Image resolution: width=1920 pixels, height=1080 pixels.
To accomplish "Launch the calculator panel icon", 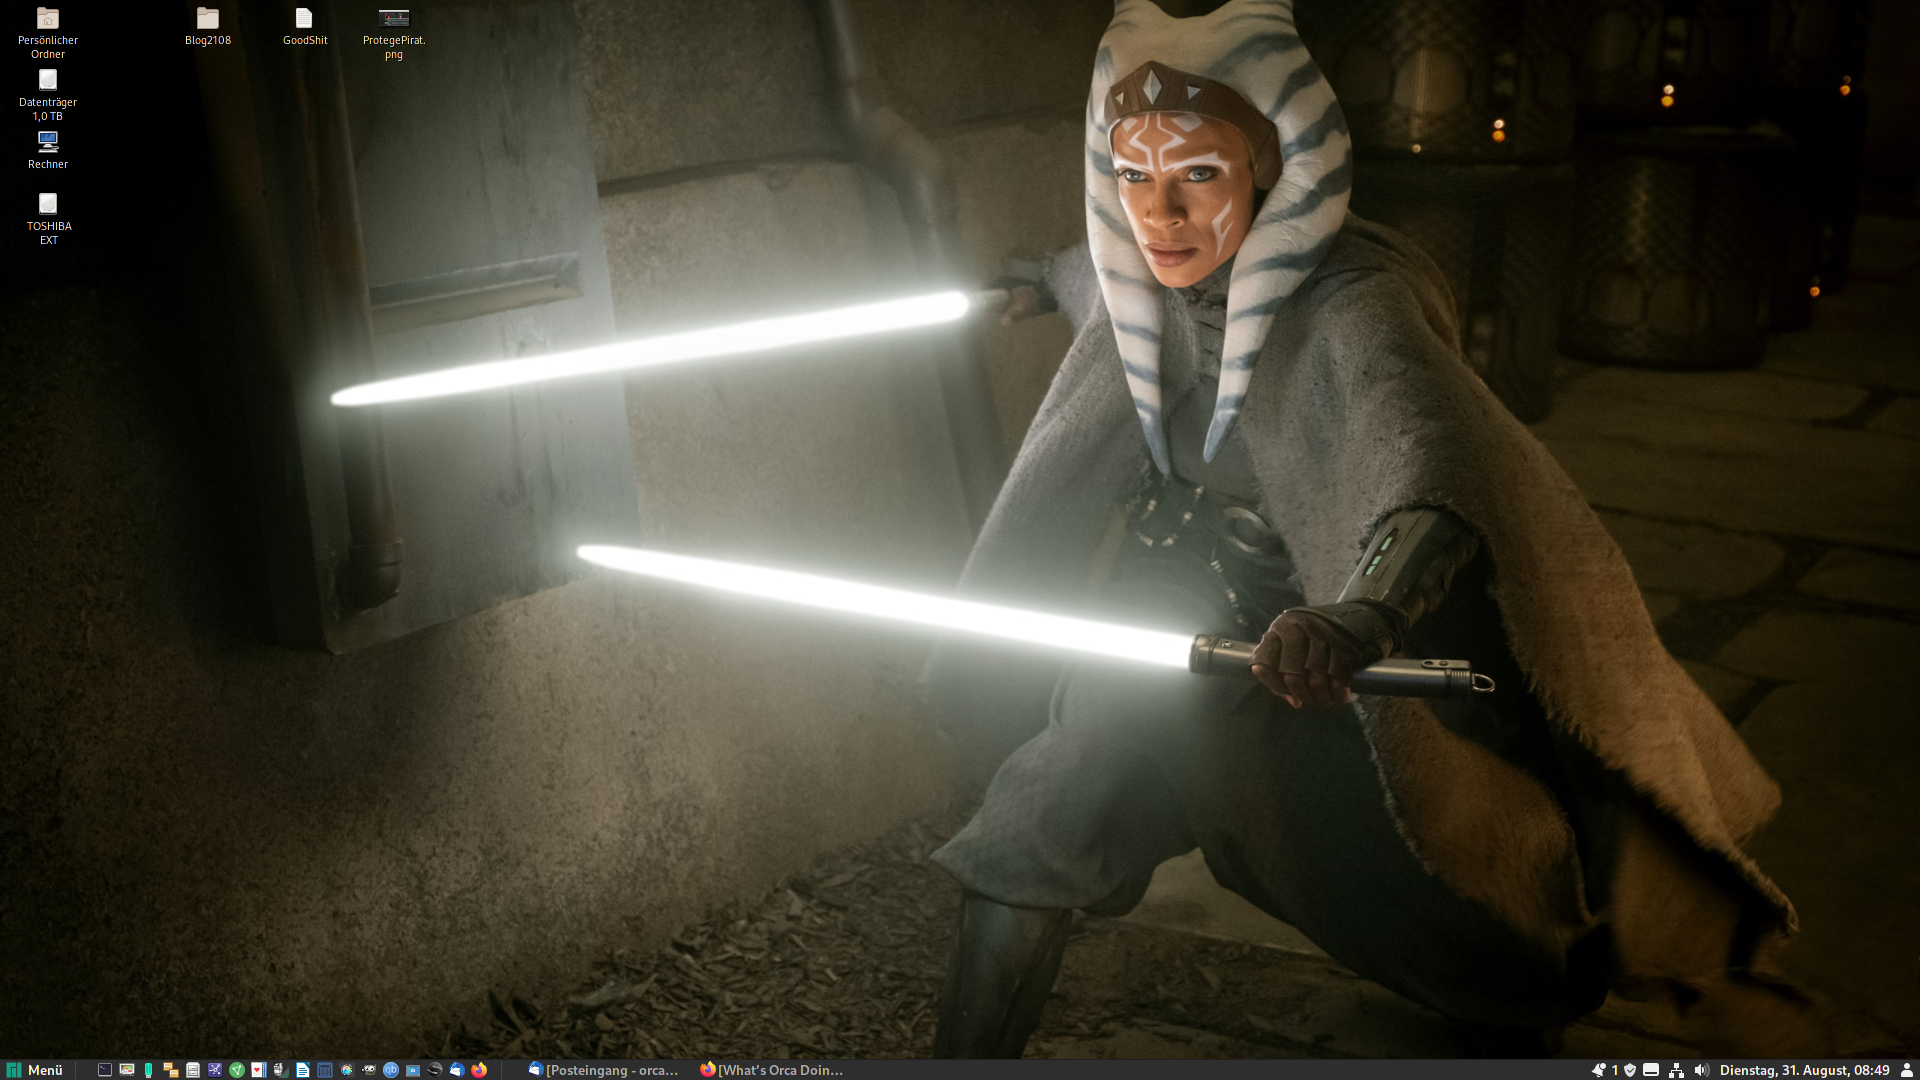I will coord(325,1070).
